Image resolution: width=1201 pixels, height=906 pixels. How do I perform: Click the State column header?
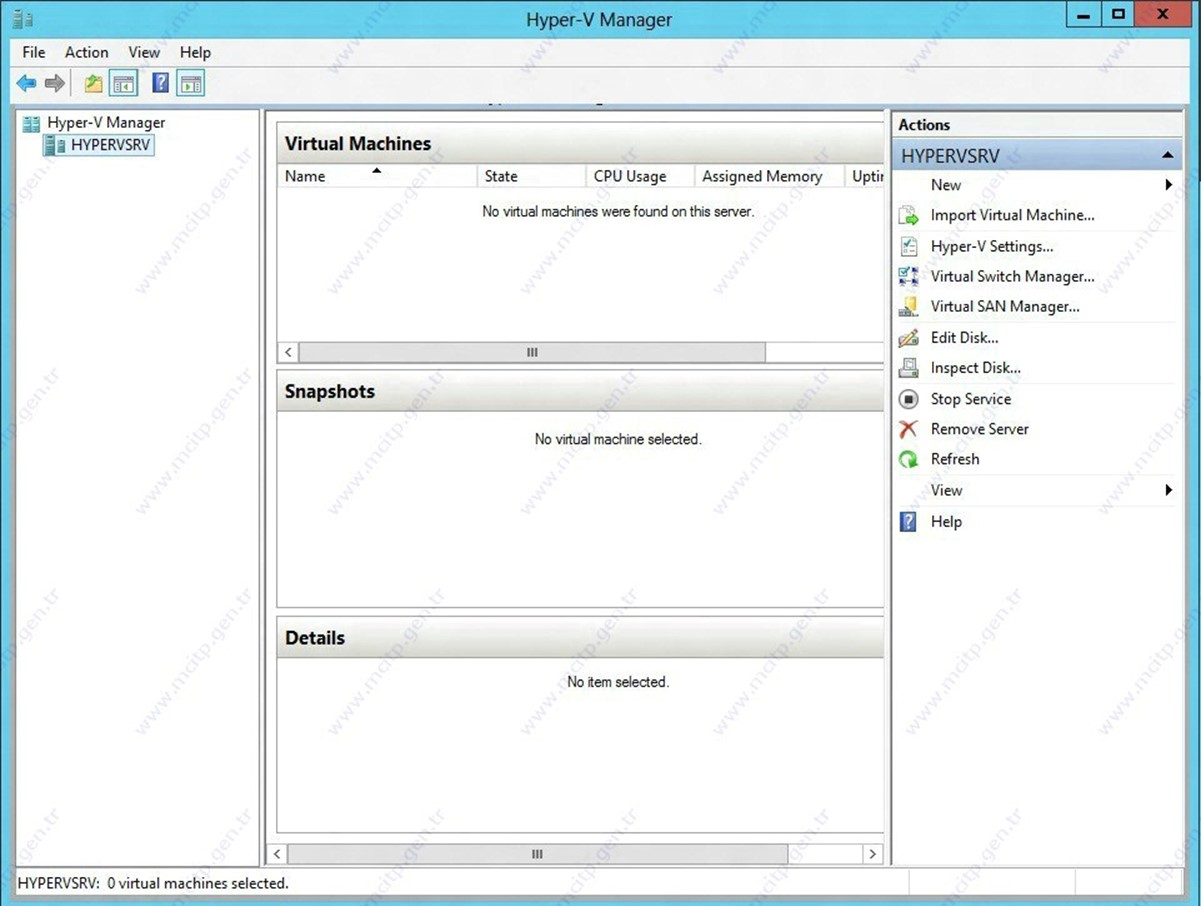click(532, 176)
